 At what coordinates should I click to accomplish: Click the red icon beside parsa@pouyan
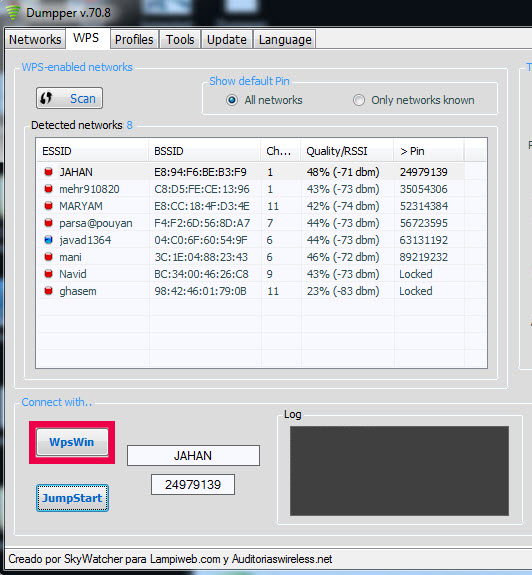click(x=48, y=223)
